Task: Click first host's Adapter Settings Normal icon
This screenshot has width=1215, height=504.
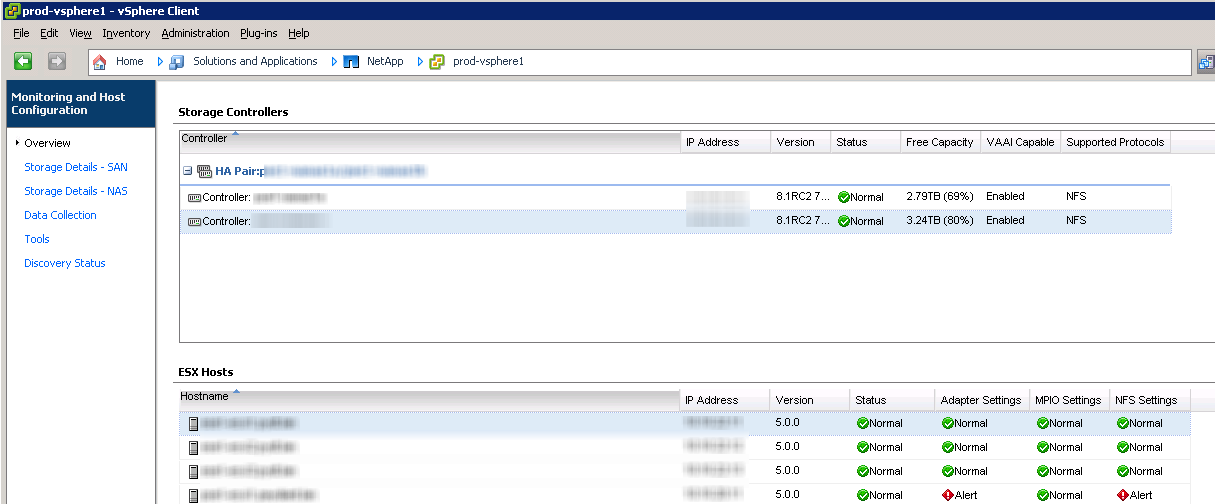Action: coord(947,423)
